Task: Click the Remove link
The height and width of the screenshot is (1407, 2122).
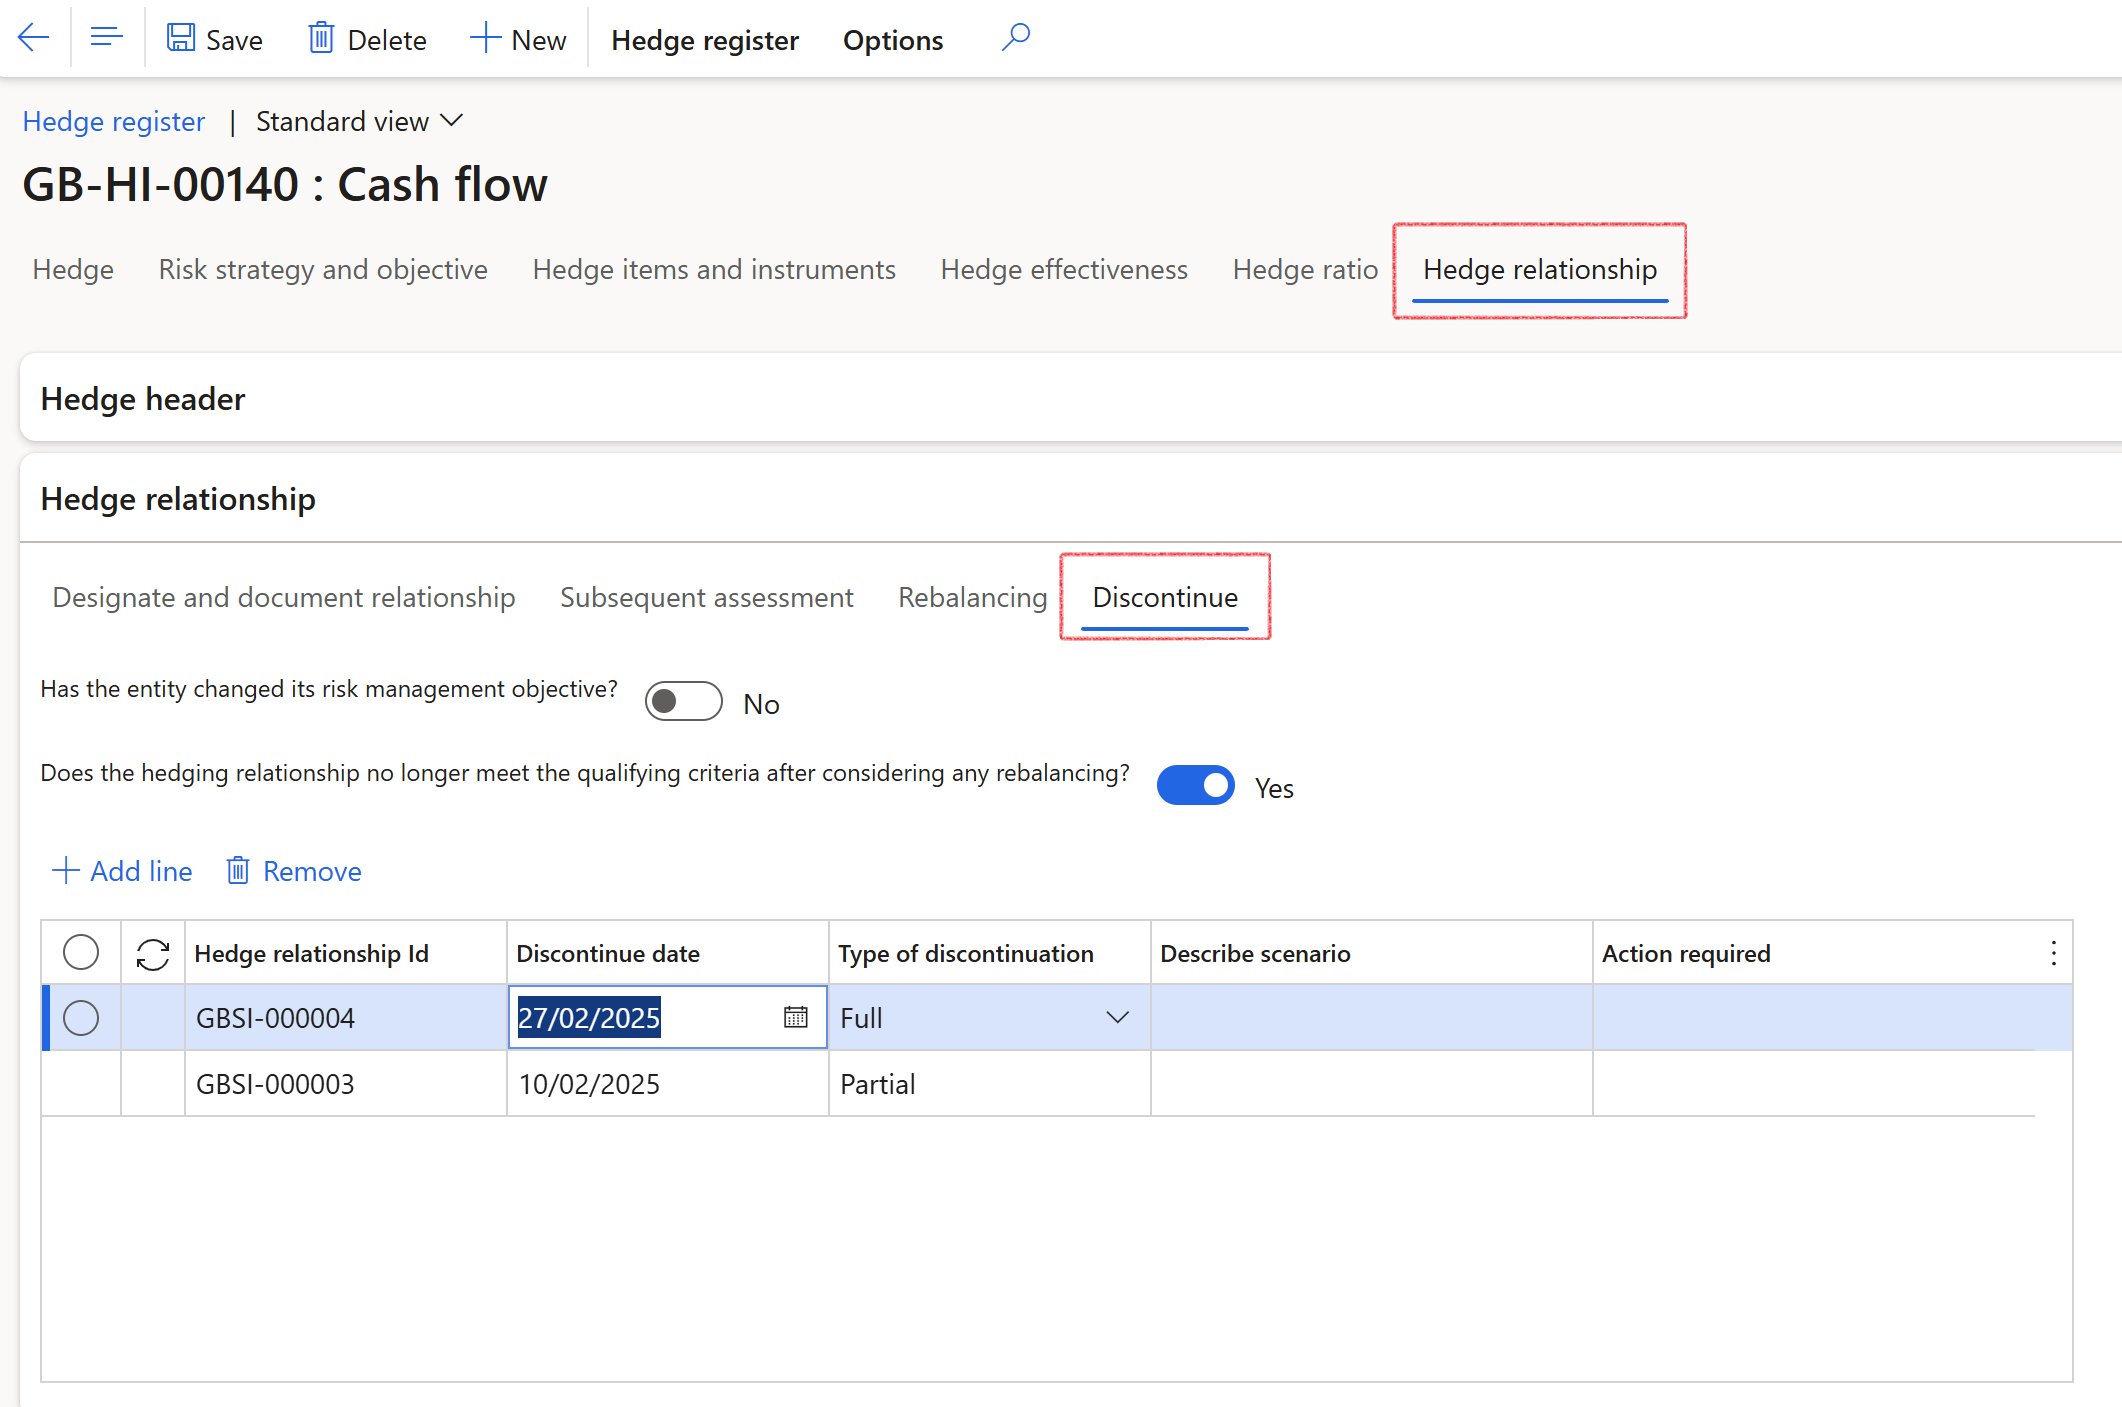Action: coord(312,871)
